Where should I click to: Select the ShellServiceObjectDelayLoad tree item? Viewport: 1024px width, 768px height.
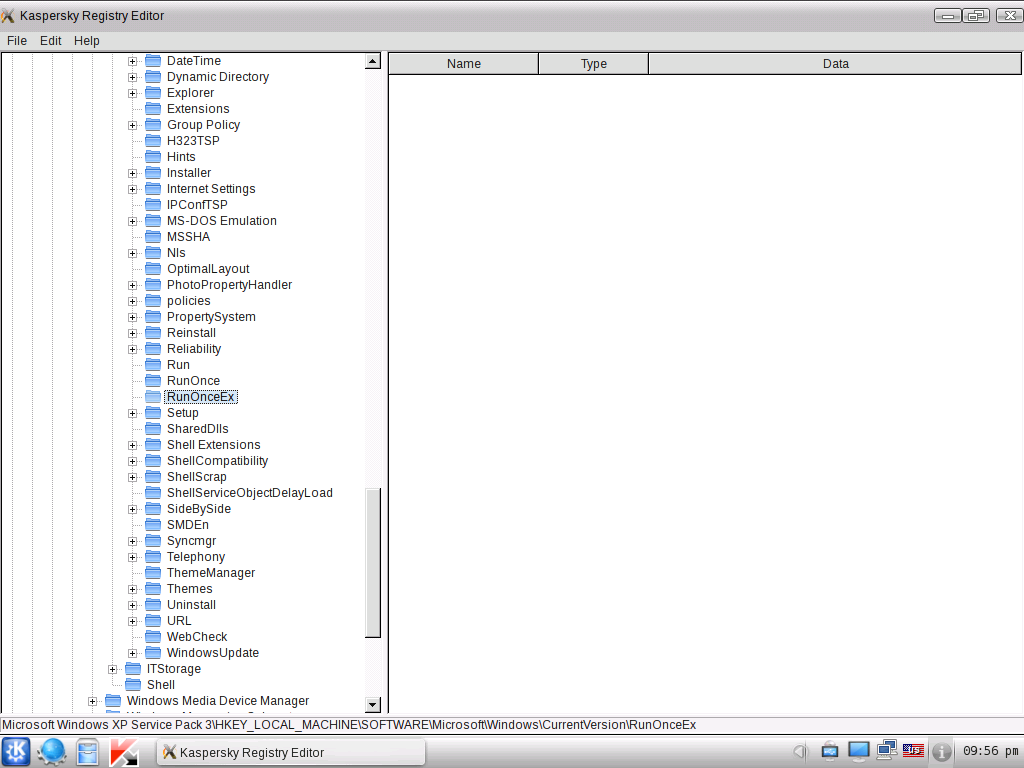(249, 492)
